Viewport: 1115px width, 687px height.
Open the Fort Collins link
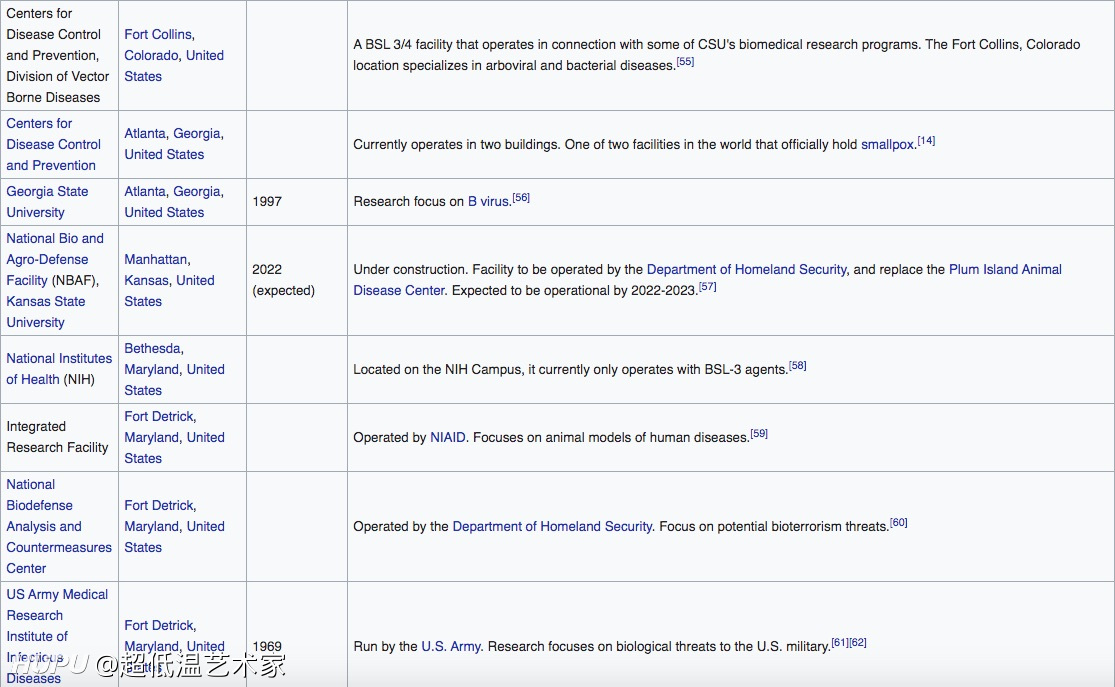click(x=158, y=34)
